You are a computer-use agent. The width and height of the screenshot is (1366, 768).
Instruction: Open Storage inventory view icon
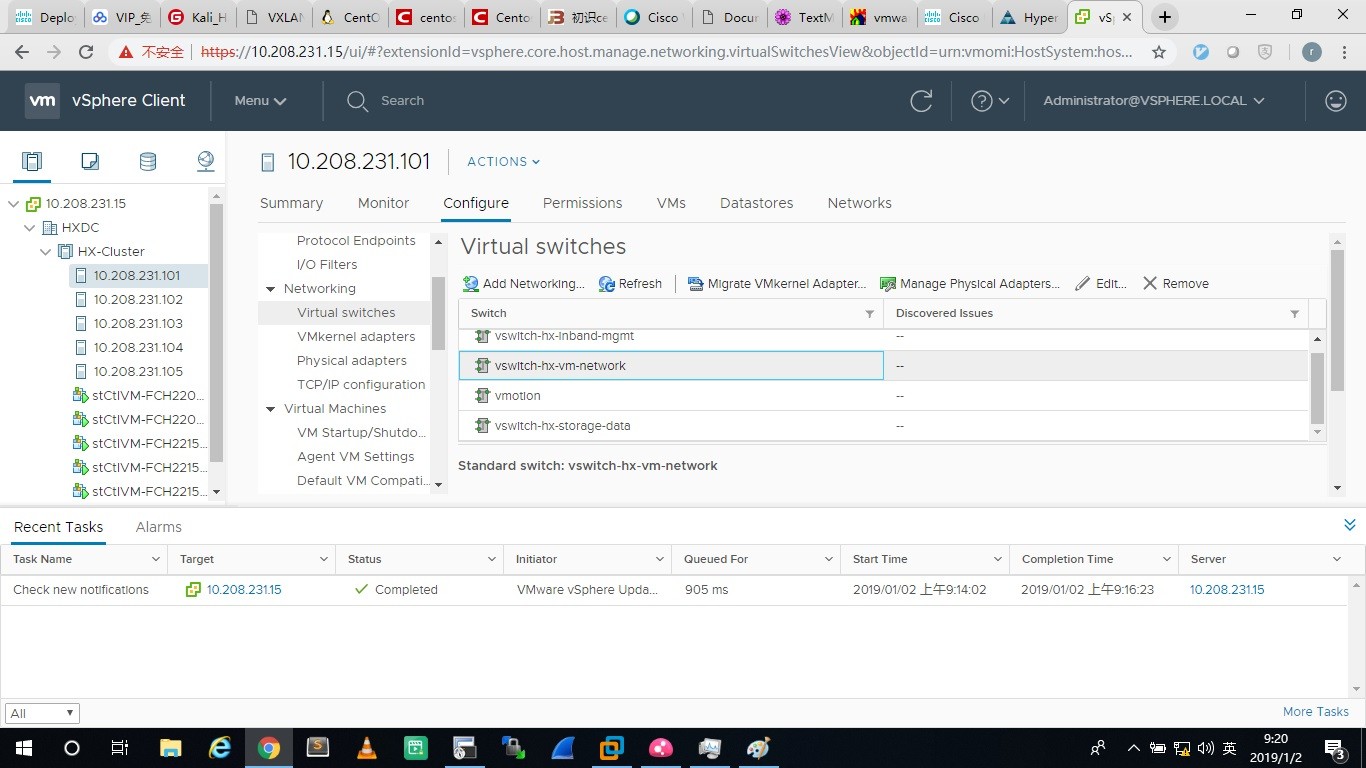[148, 161]
